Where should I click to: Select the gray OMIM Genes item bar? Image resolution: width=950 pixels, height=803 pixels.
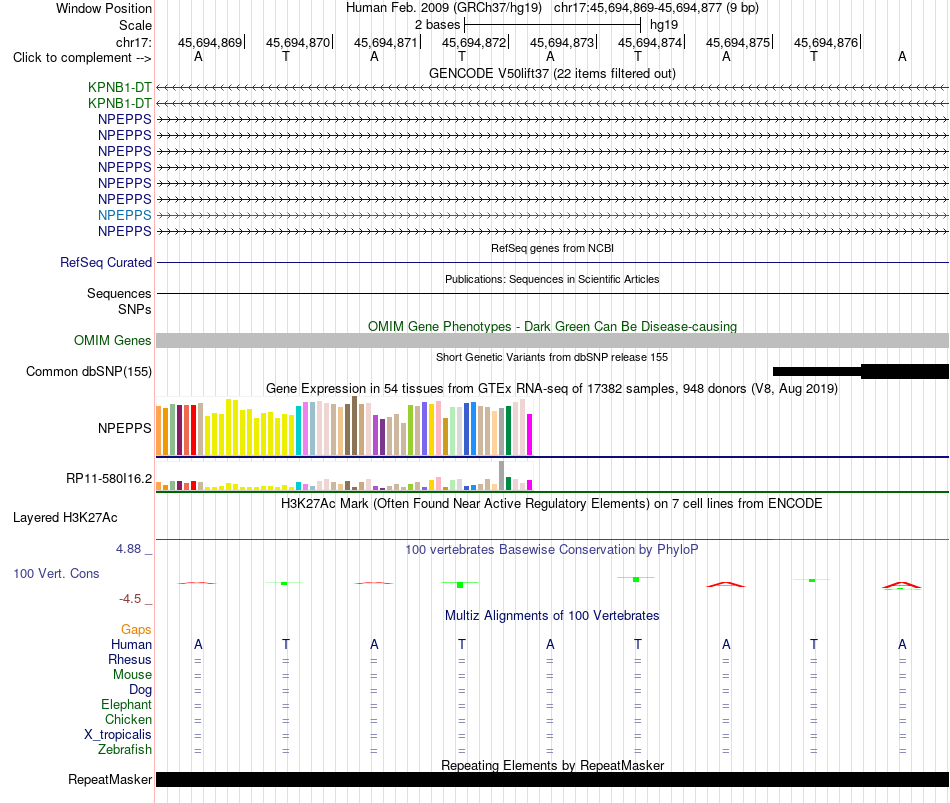[552, 341]
